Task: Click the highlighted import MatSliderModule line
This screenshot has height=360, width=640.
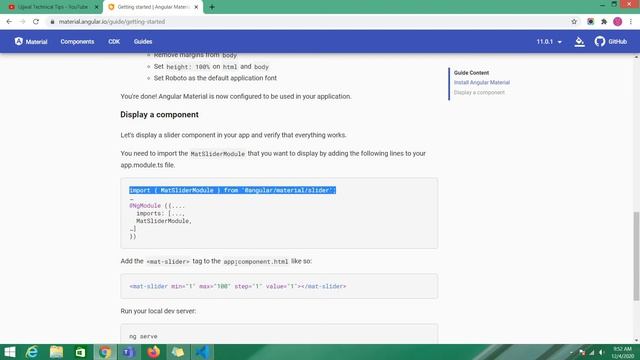Action: point(232,190)
